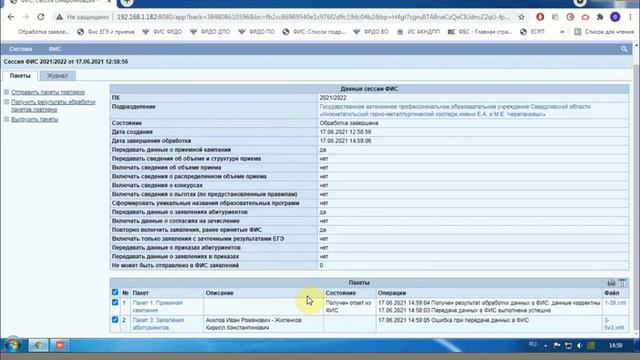
Task: Open the 'Система' menu
Action: [20, 49]
